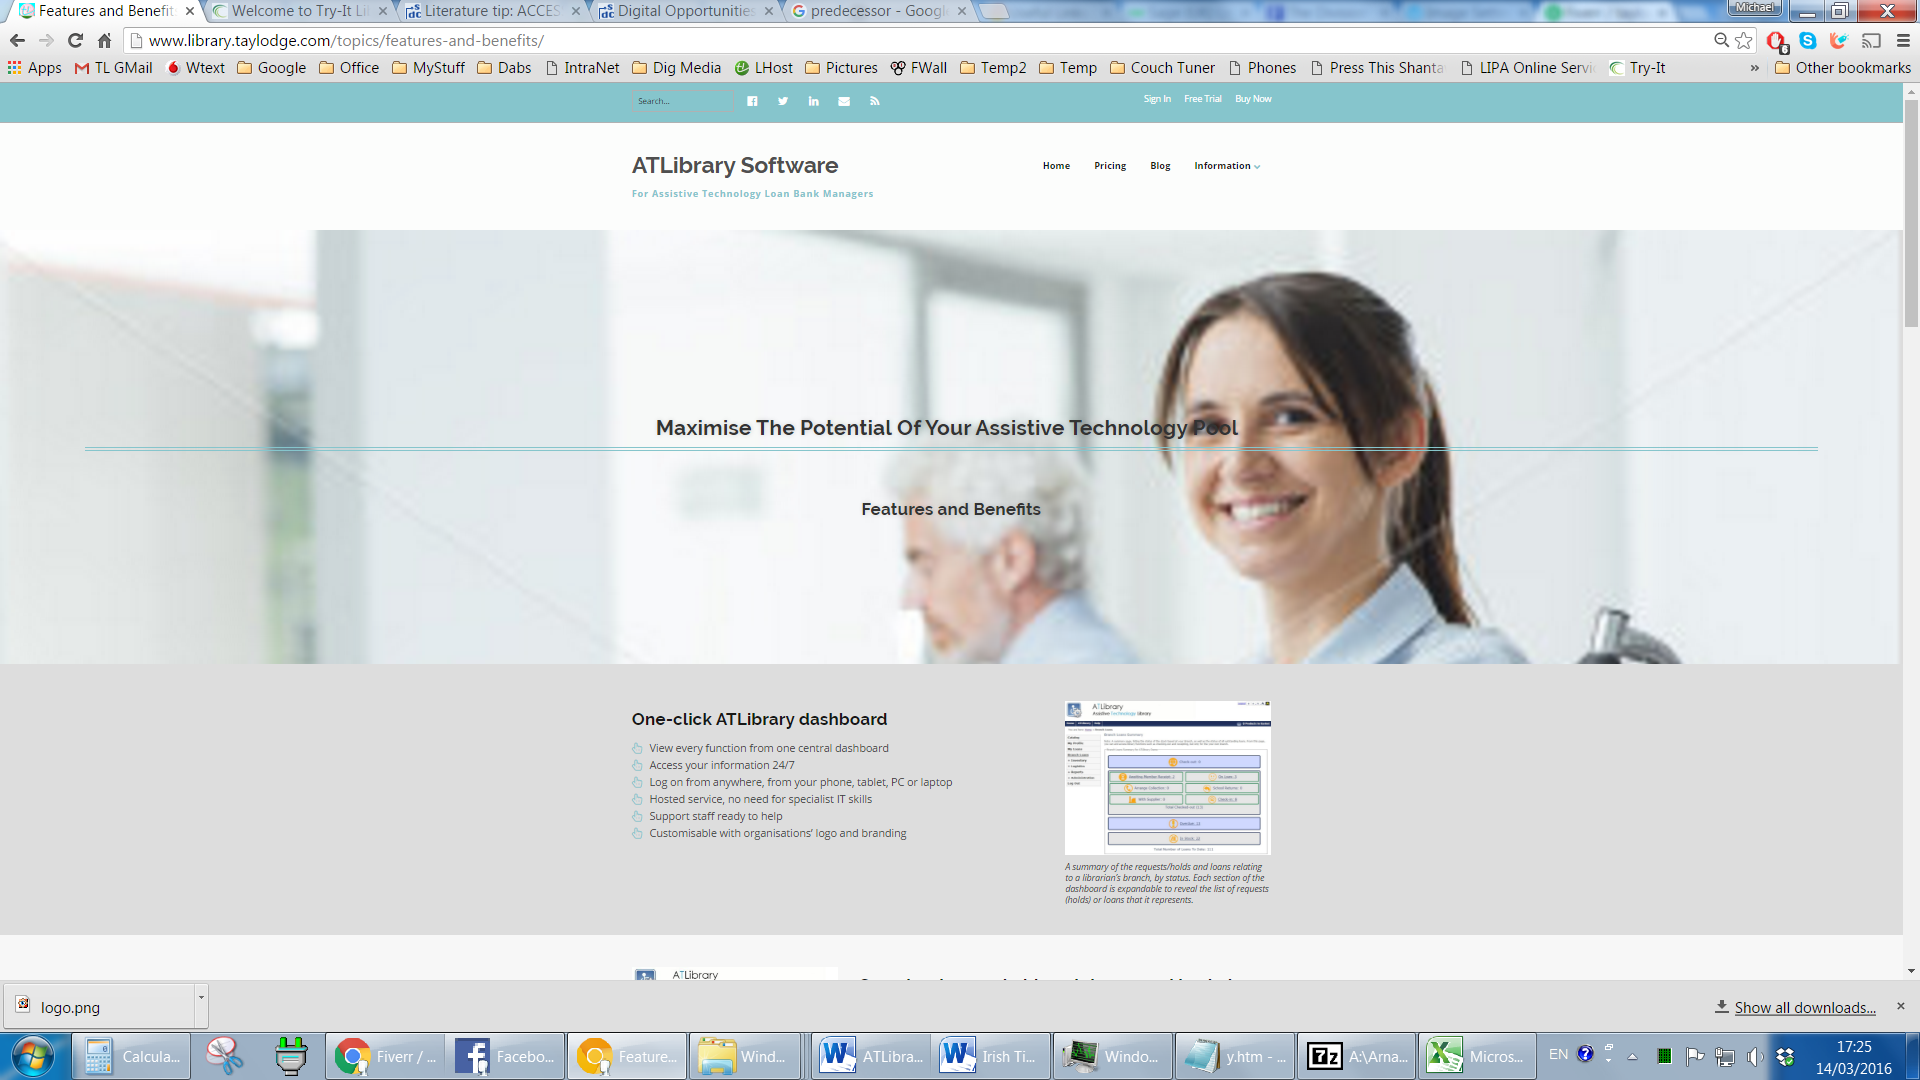Image resolution: width=1920 pixels, height=1080 pixels.
Task: Go to the Pricing menu item
Action: pos(1109,166)
